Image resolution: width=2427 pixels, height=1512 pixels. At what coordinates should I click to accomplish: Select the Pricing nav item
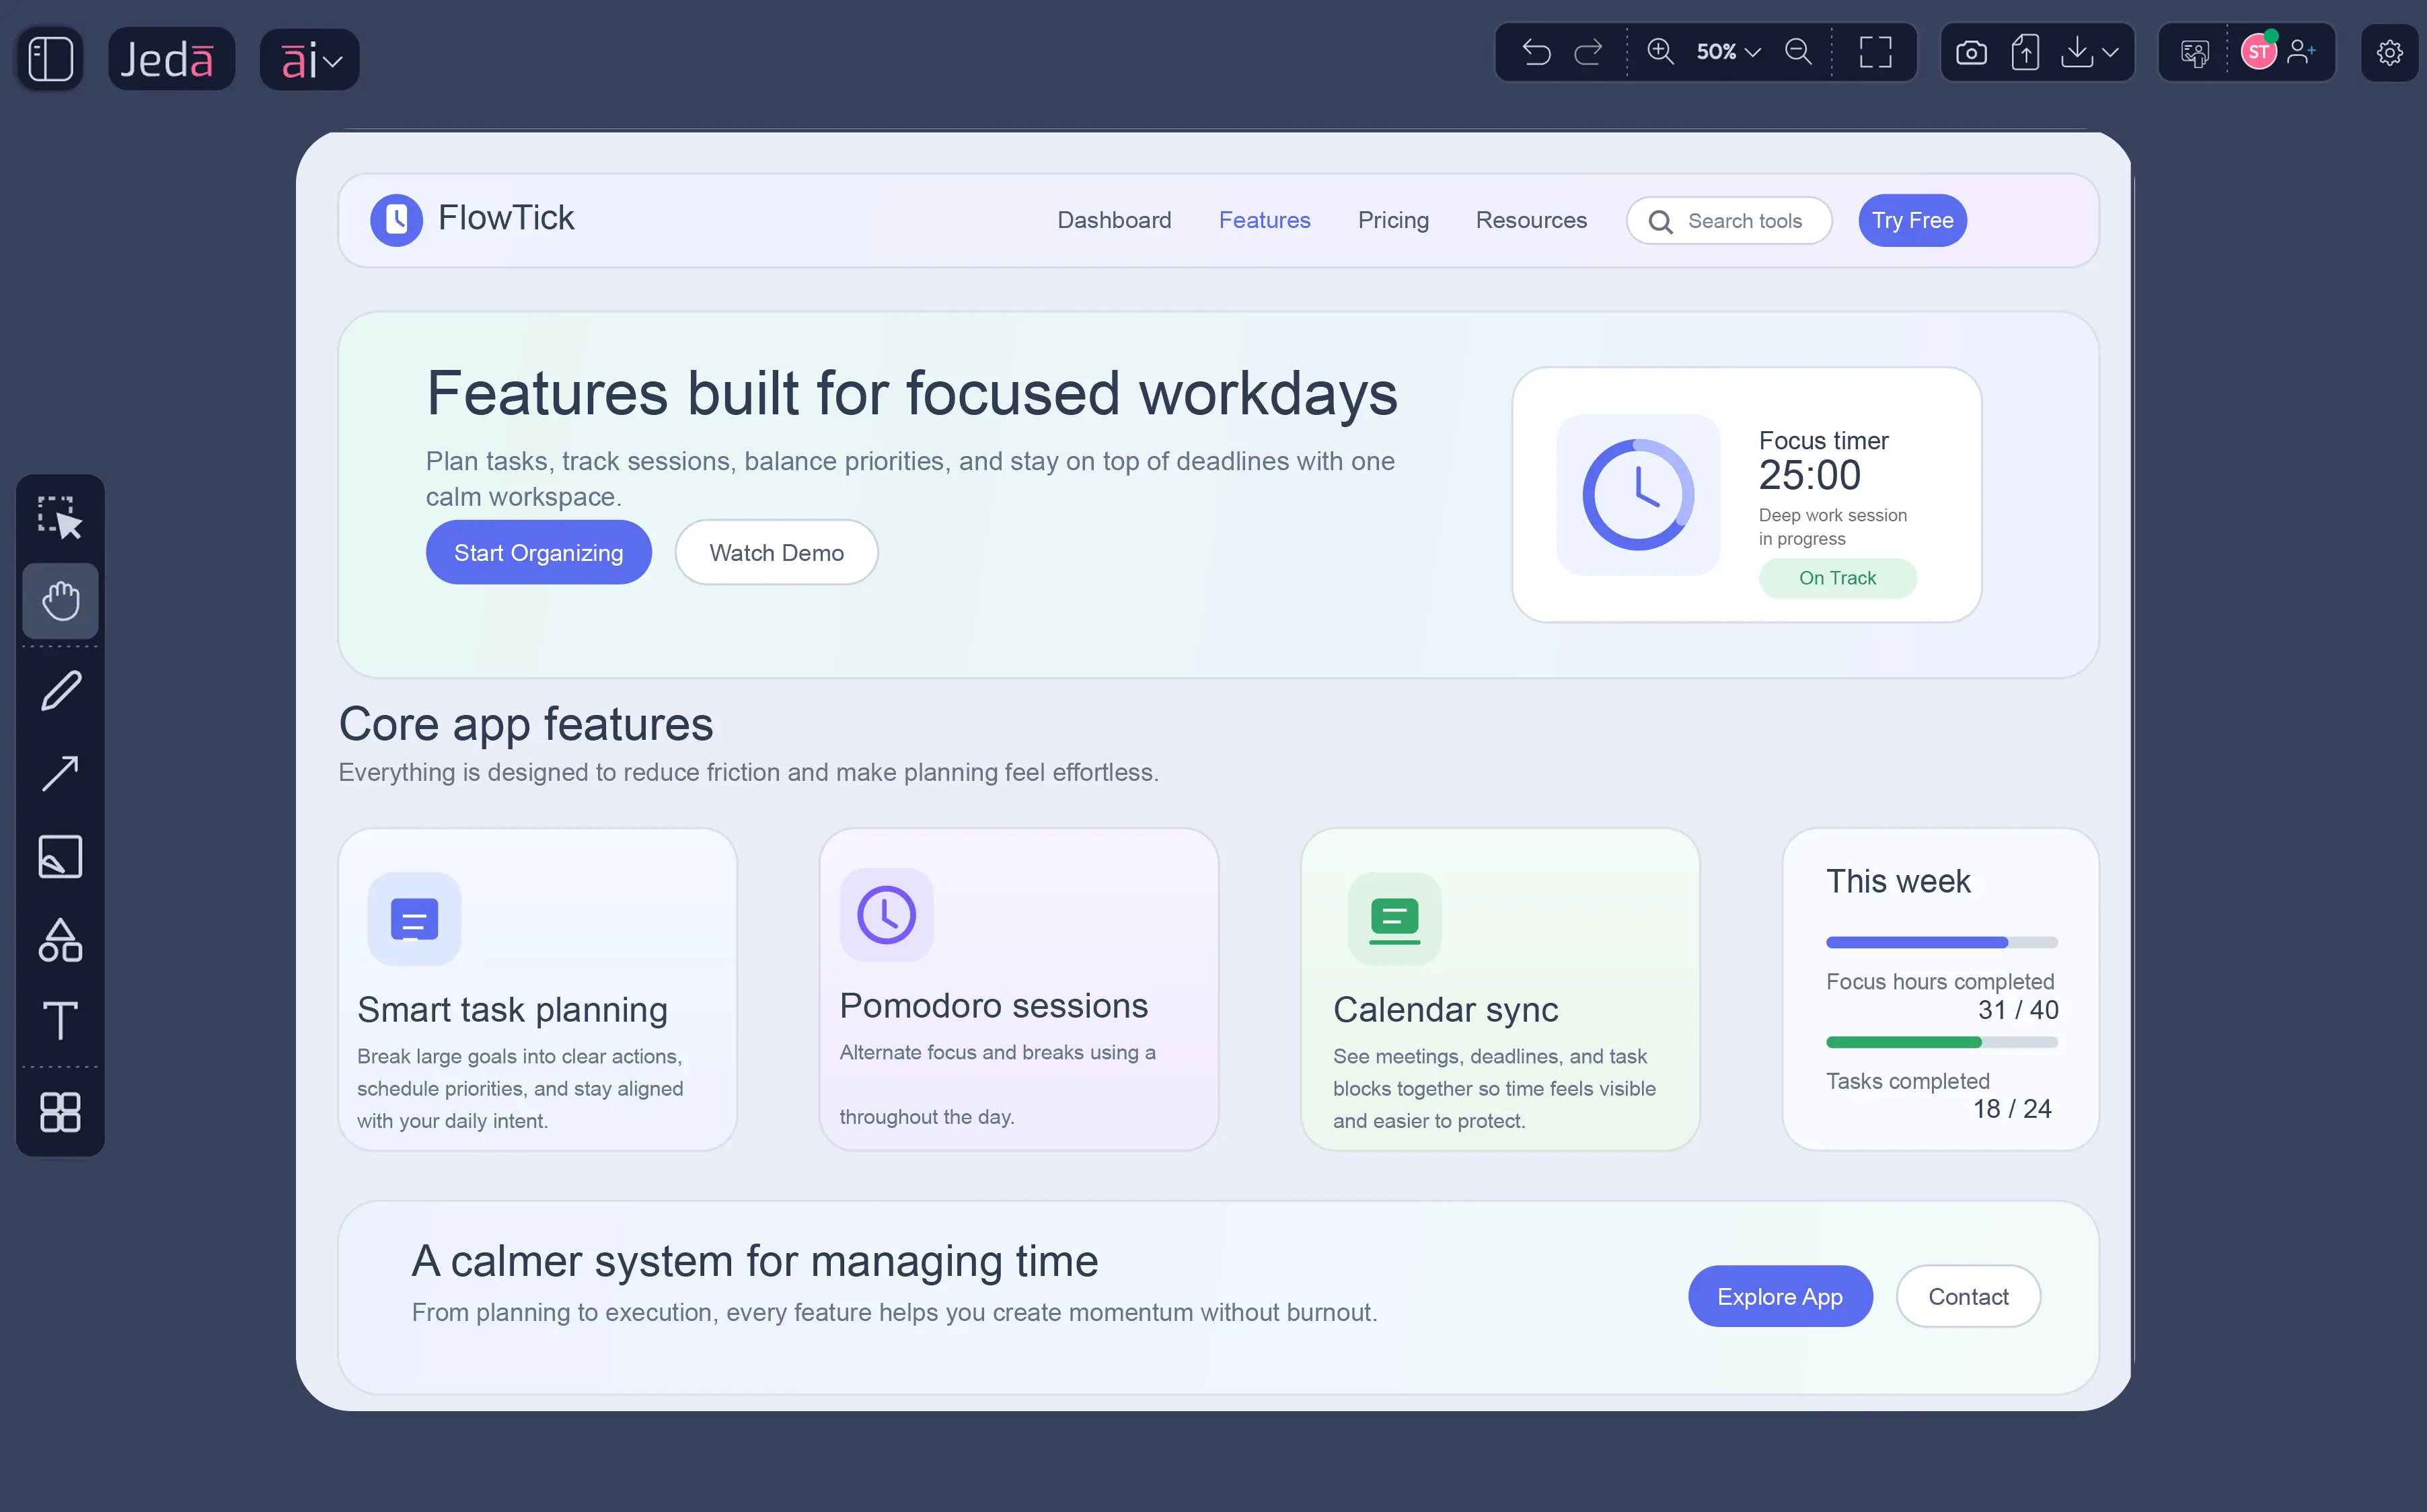coord(1393,220)
